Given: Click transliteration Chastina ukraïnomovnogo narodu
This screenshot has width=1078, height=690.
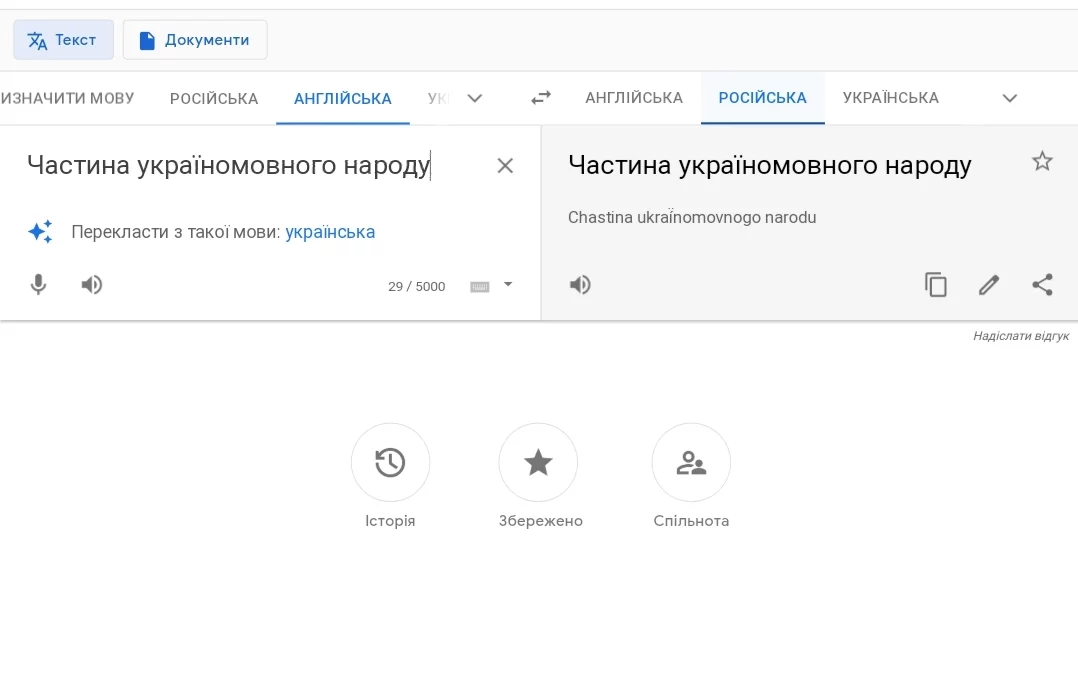Looking at the screenshot, I should point(692,217).
